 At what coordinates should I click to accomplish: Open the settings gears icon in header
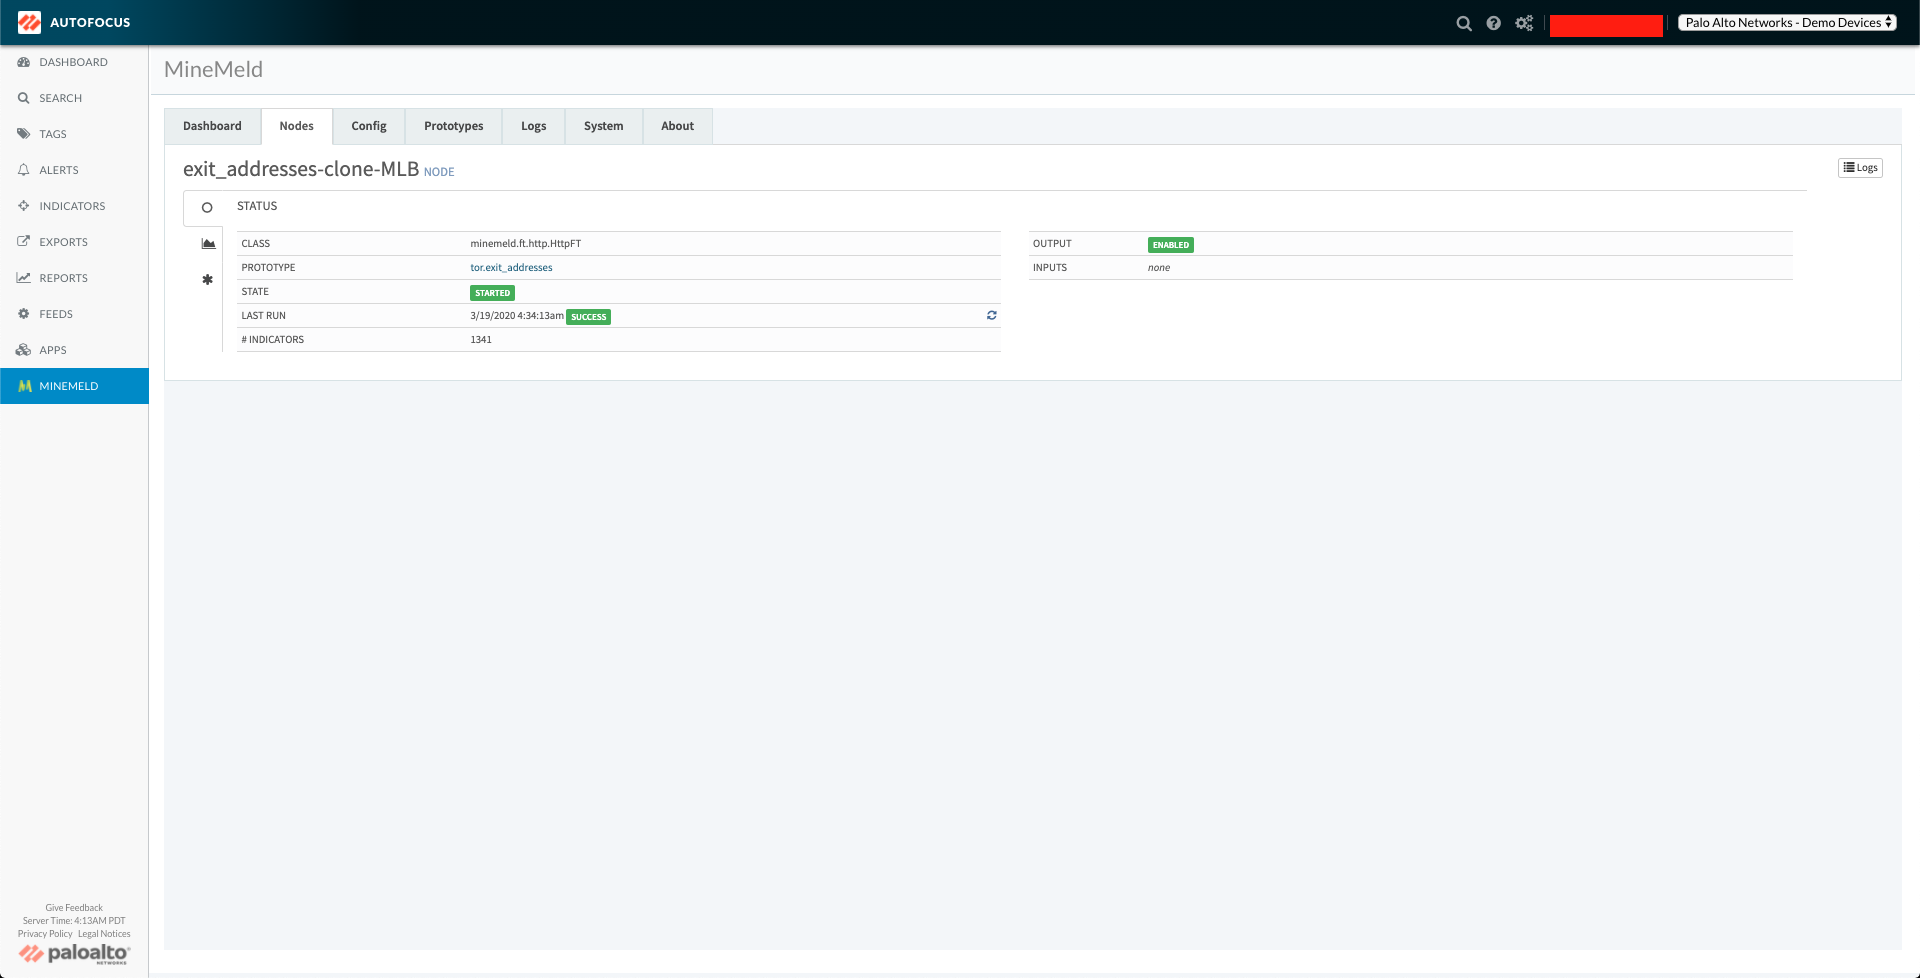tap(1524, 23)
